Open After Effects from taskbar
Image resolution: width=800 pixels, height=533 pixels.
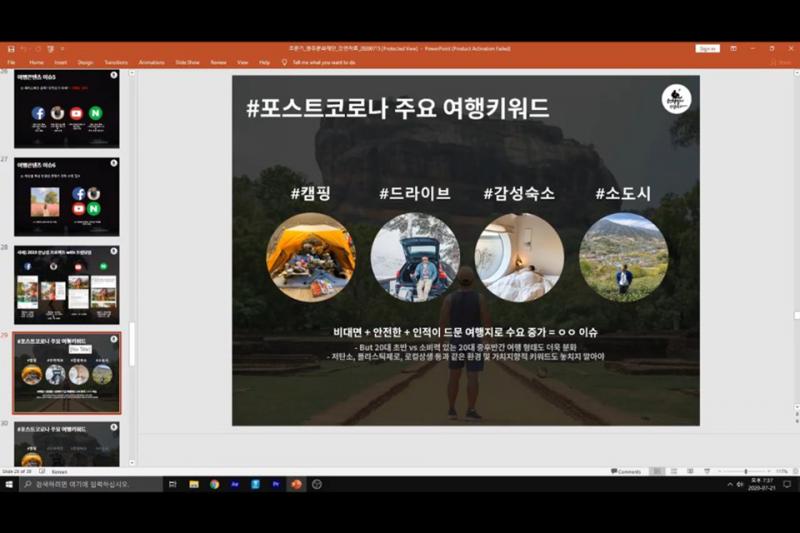(235, 484)
